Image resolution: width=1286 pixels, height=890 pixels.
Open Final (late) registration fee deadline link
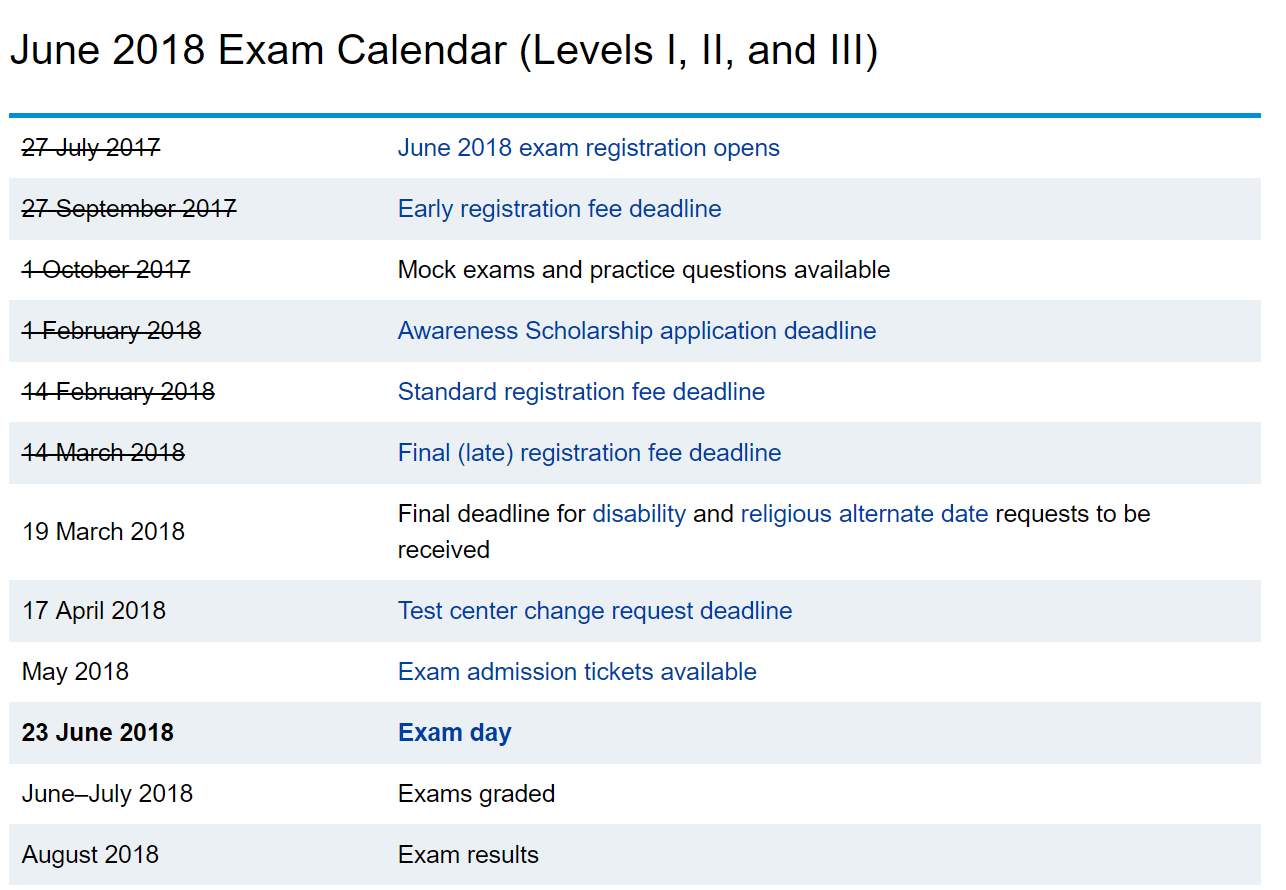coord(589,453)
